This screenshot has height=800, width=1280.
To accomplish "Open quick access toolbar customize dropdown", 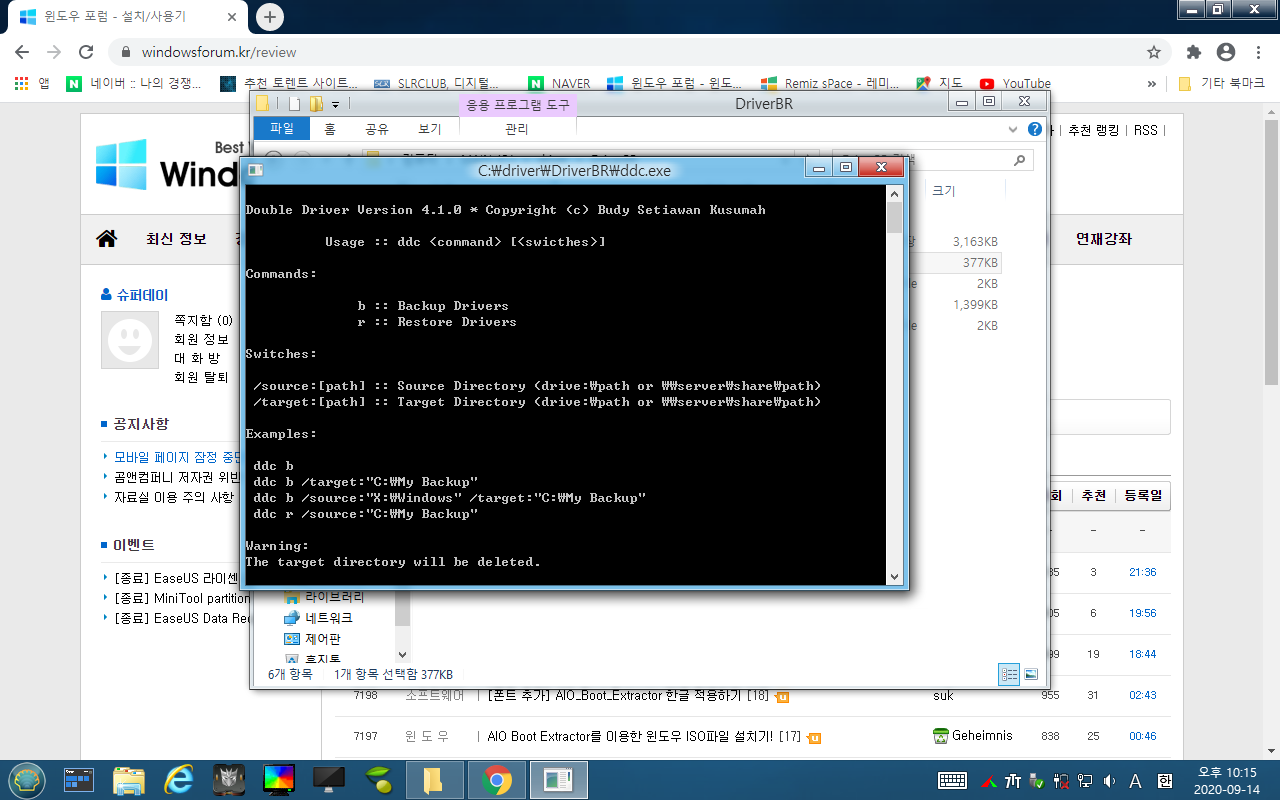I will (336, 104).
